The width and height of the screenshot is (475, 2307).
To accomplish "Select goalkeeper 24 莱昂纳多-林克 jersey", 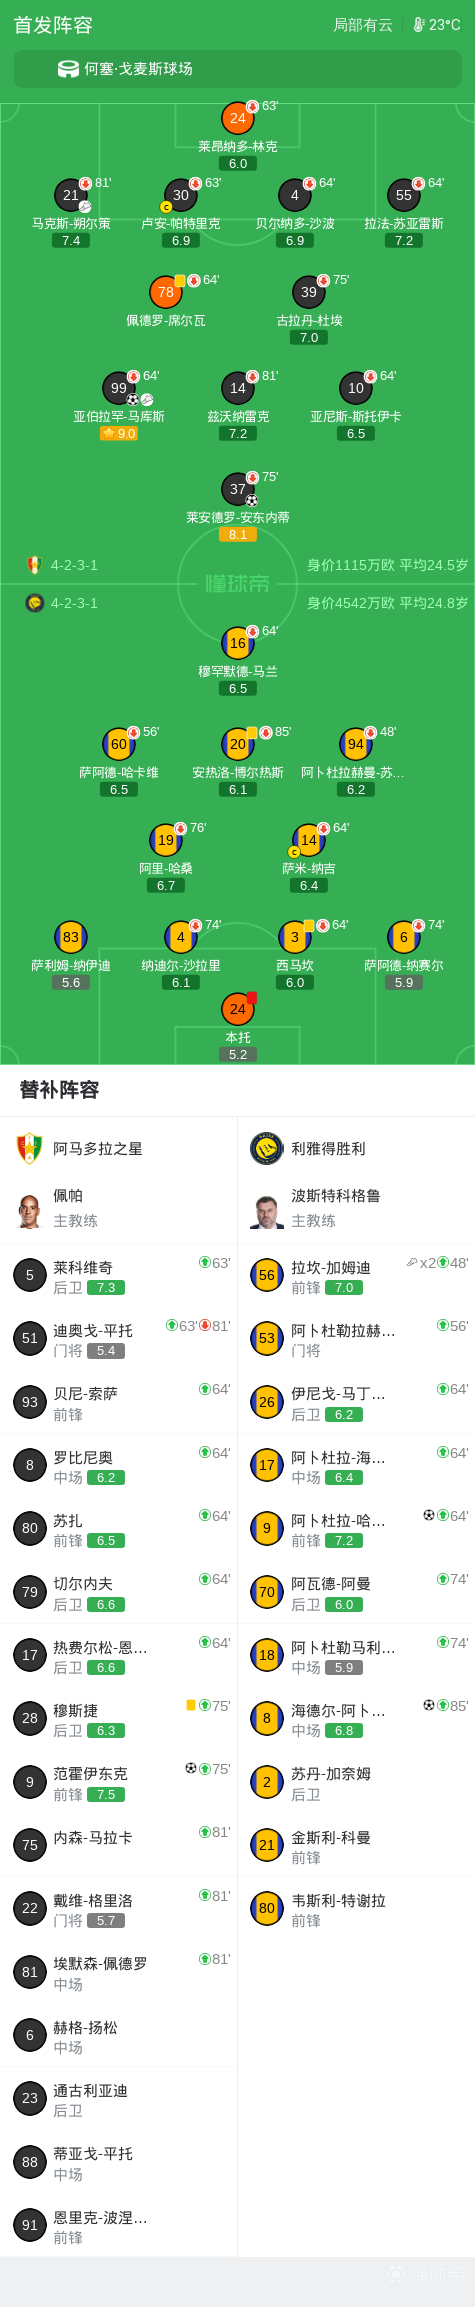I will coord(238,118).
